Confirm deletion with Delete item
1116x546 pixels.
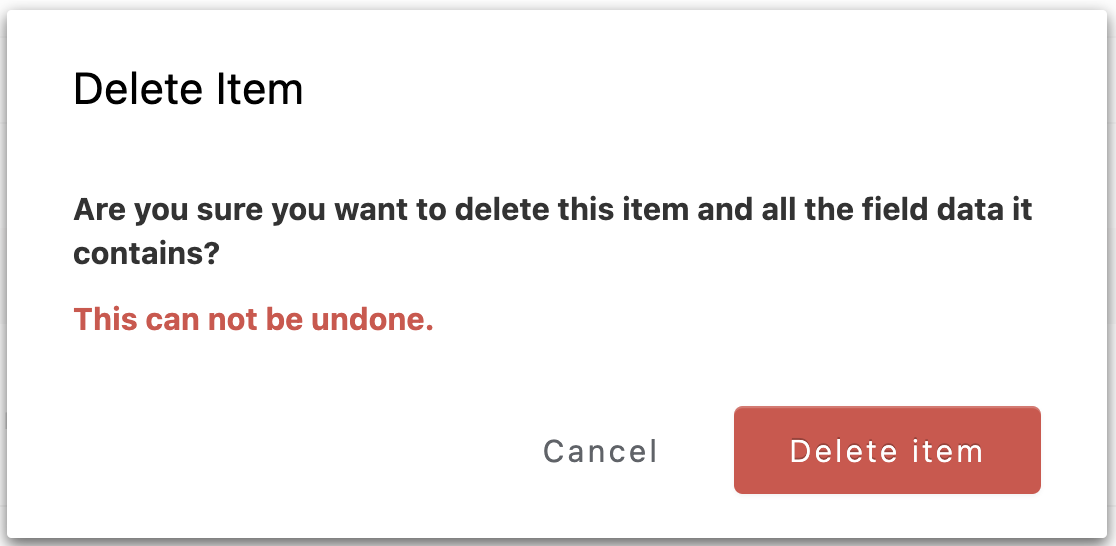887,450
